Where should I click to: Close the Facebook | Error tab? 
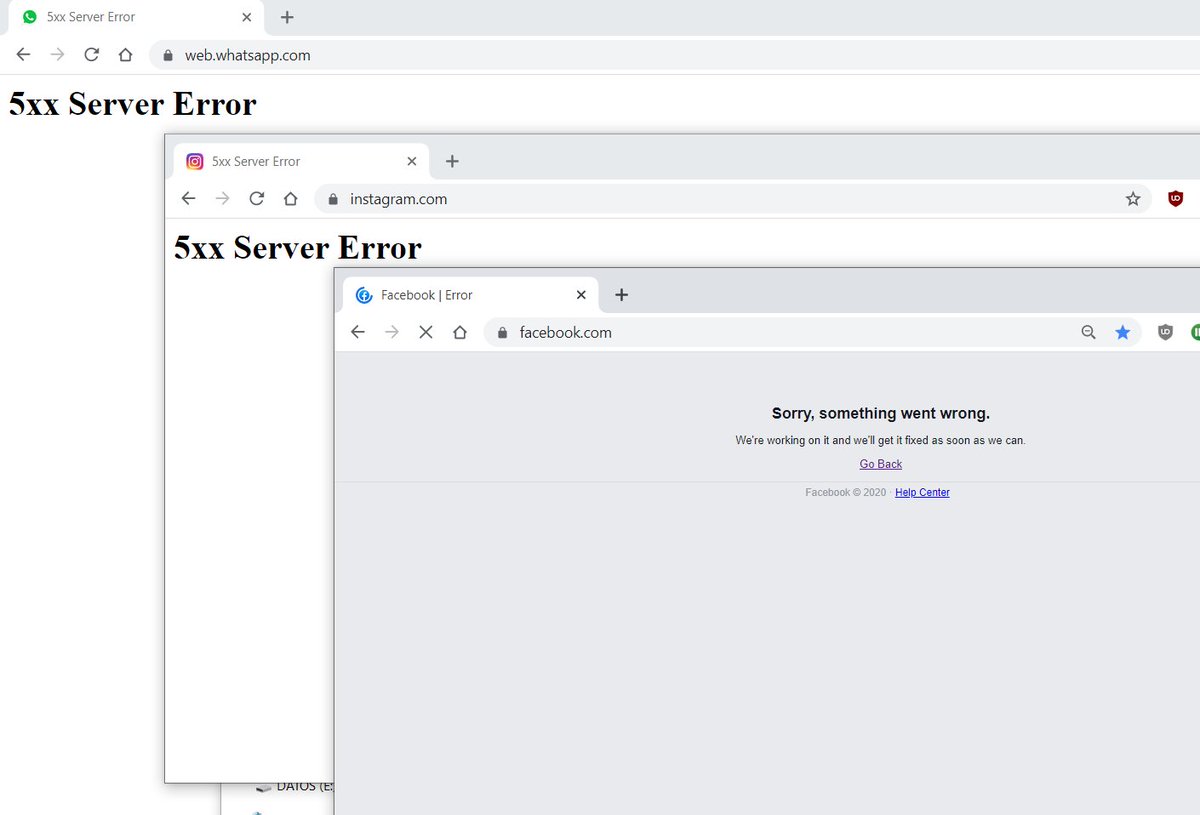tap(581, 295)
